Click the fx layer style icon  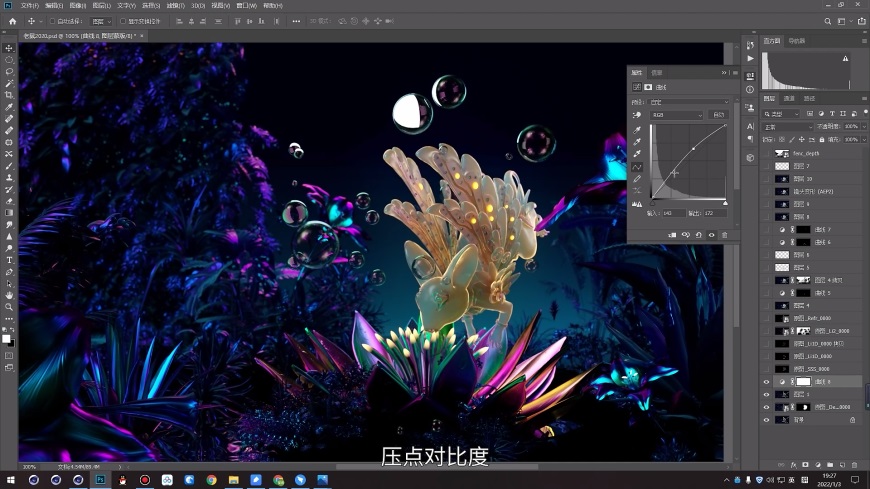(x=793, y=465)
